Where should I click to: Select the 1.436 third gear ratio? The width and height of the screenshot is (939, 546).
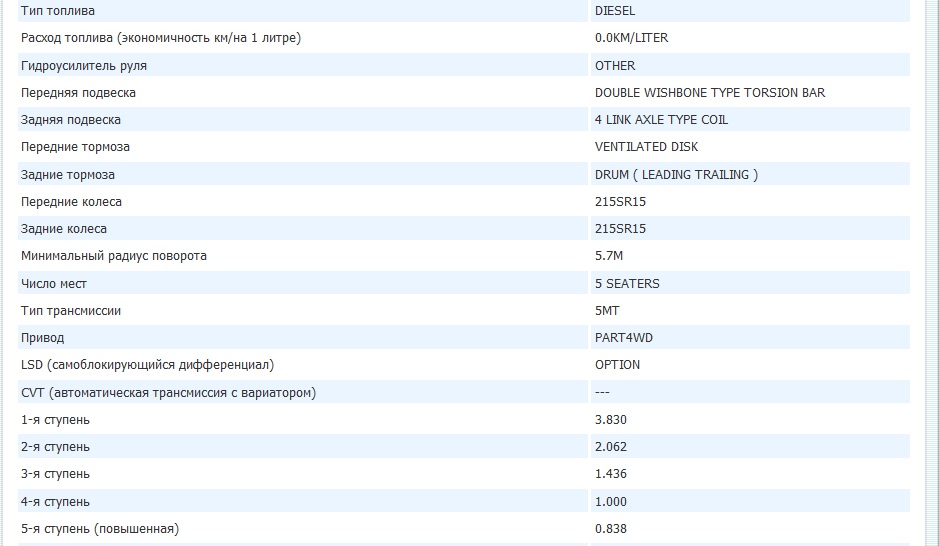click(x=611, y=474)
